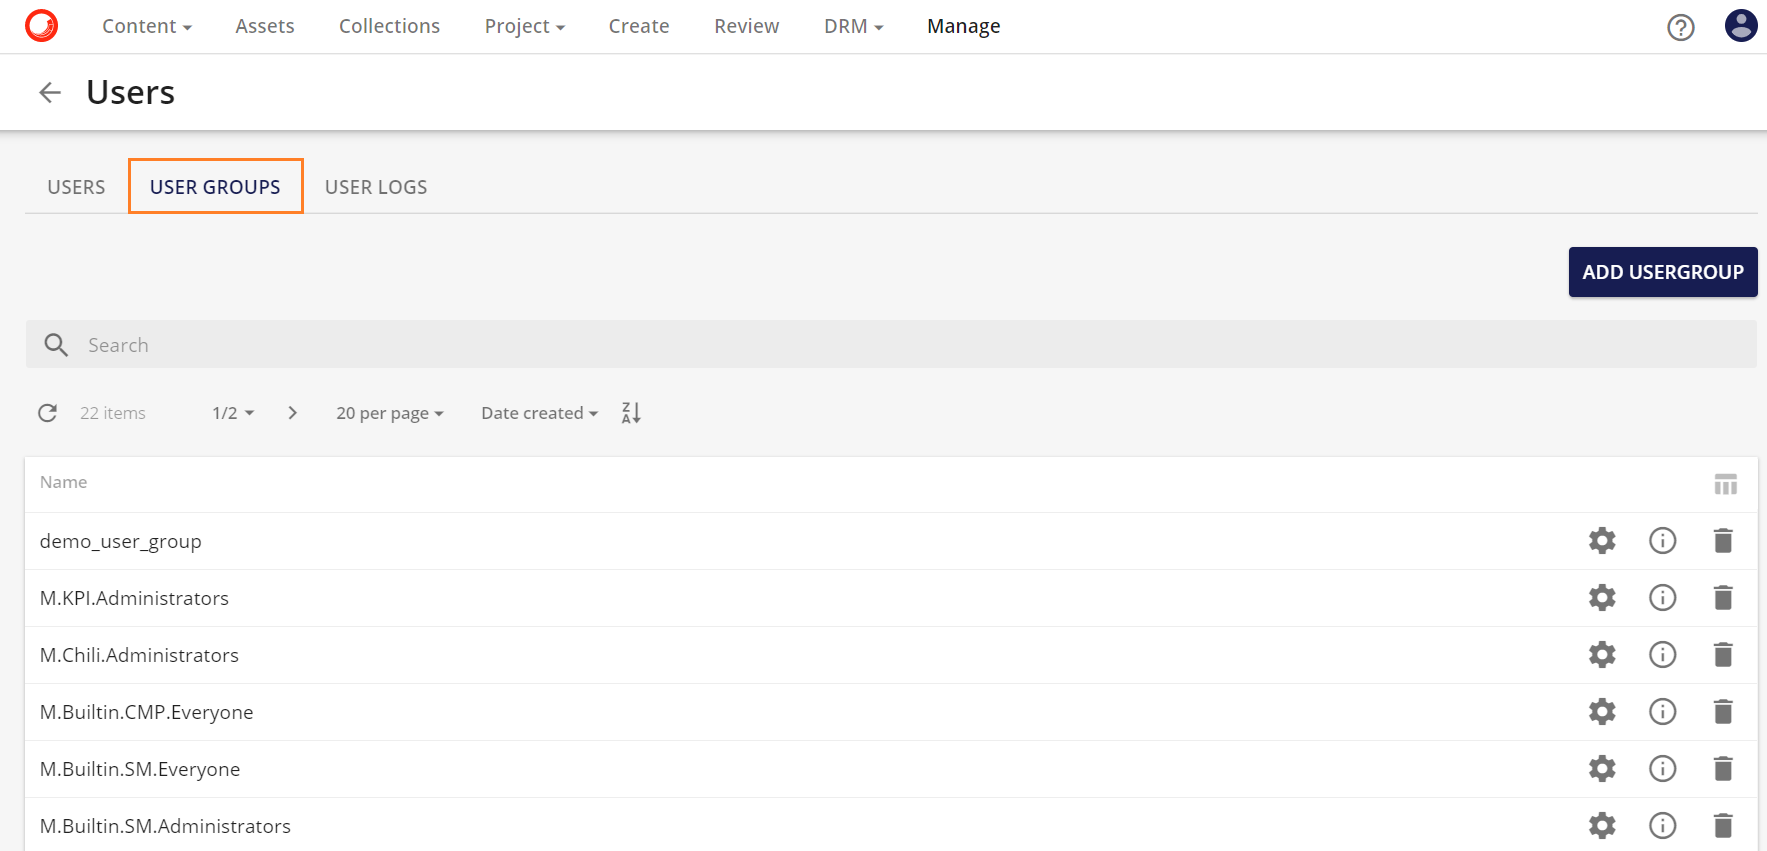Open the Collections menu item
1767x851 pixels.
pyautogui.click(x=389, y=26)
